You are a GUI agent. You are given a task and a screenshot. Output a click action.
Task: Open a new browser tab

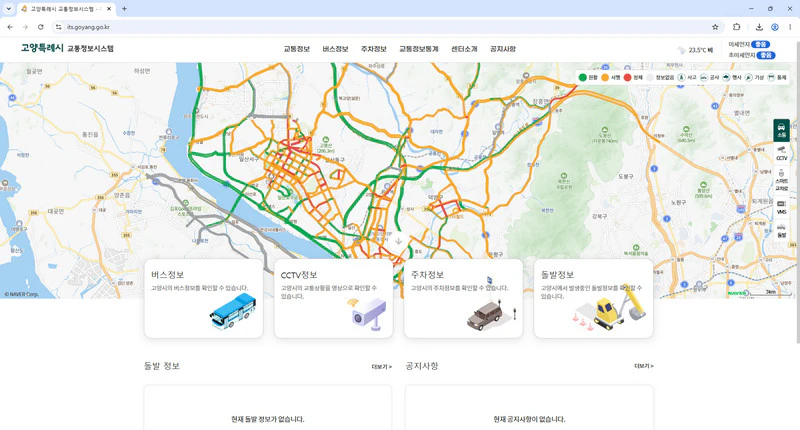tap(124, 9)
